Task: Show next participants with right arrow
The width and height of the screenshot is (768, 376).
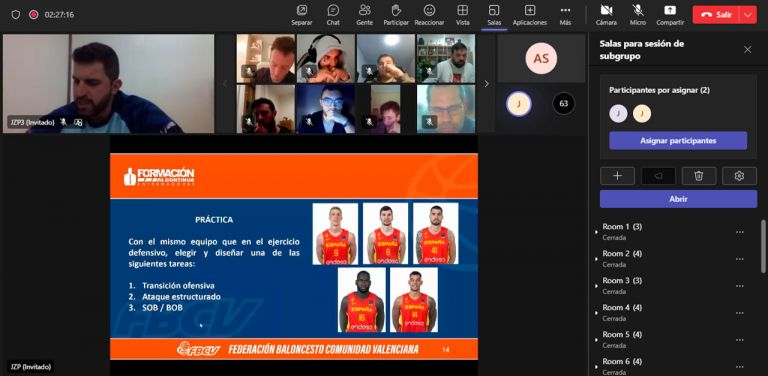Action: point(486,84)
